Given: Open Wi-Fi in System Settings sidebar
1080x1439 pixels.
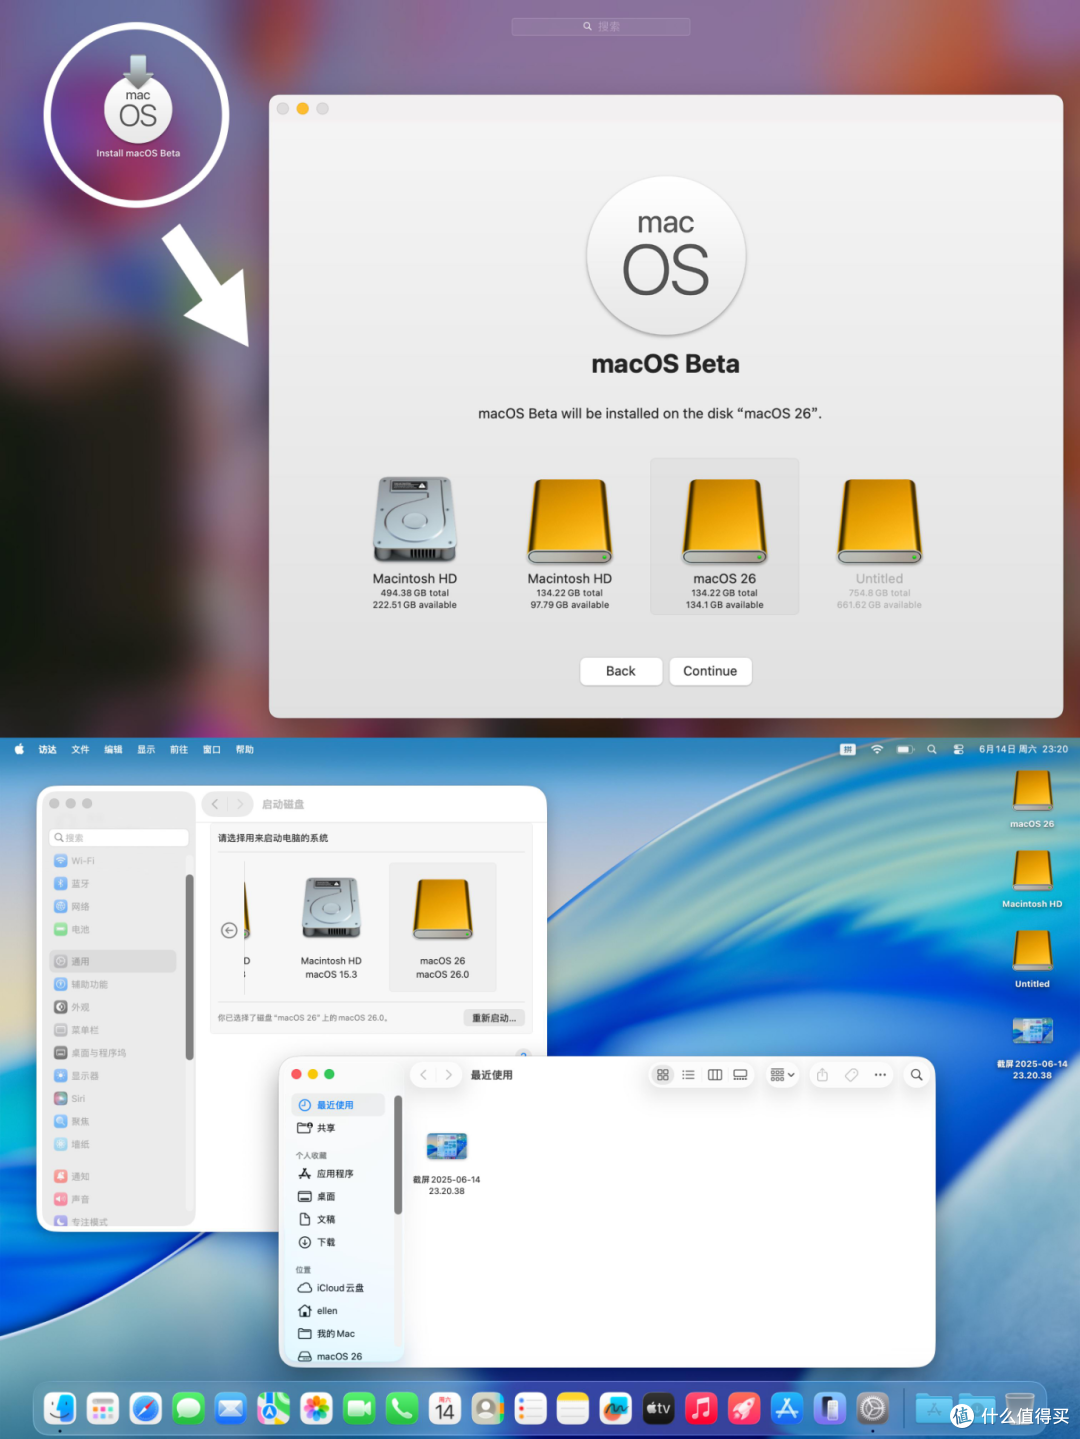Looking at the screenshot, I should [112, 861].
